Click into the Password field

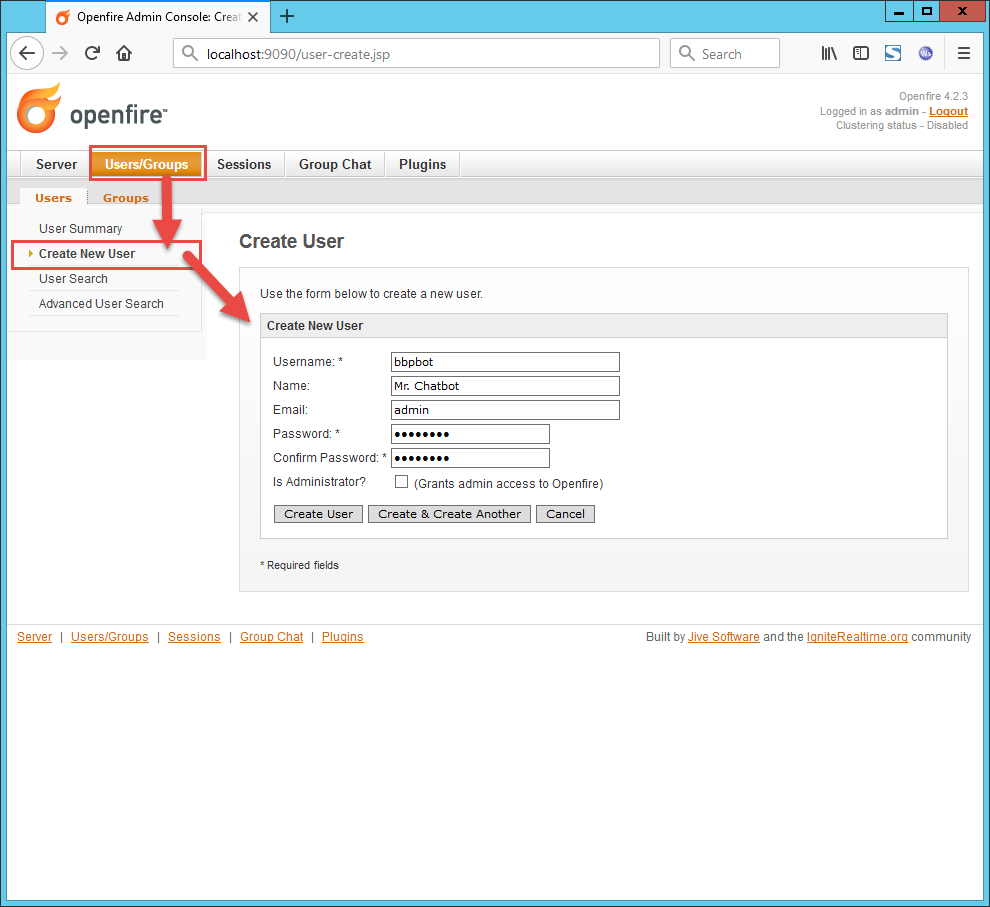coord(470,434)
